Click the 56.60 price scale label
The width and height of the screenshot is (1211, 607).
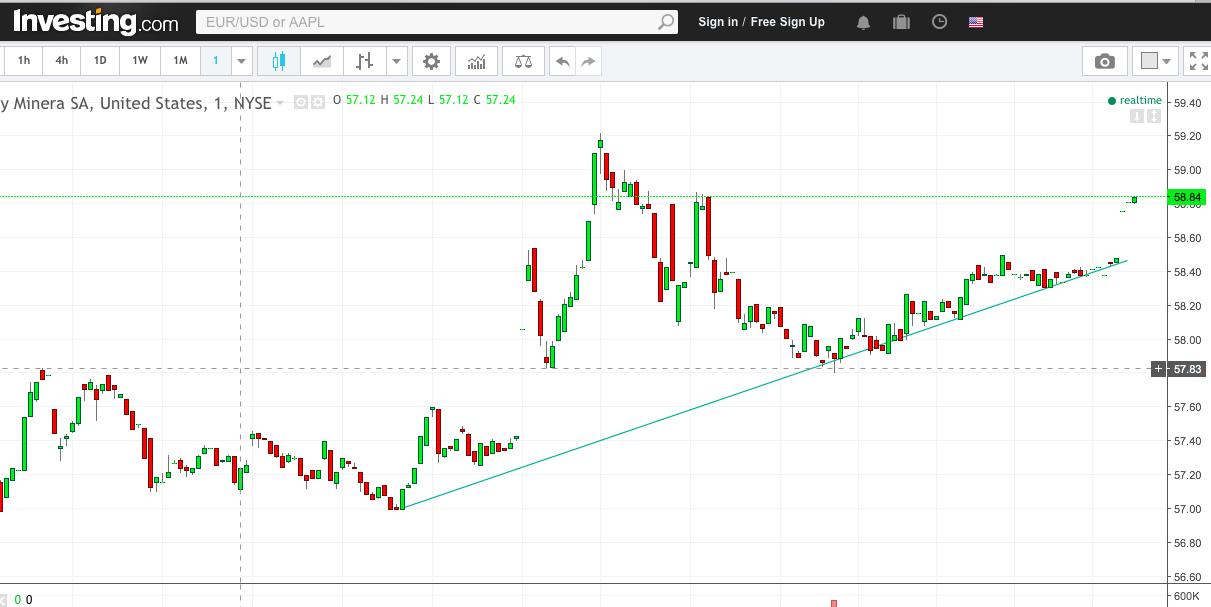[1187, 577]
